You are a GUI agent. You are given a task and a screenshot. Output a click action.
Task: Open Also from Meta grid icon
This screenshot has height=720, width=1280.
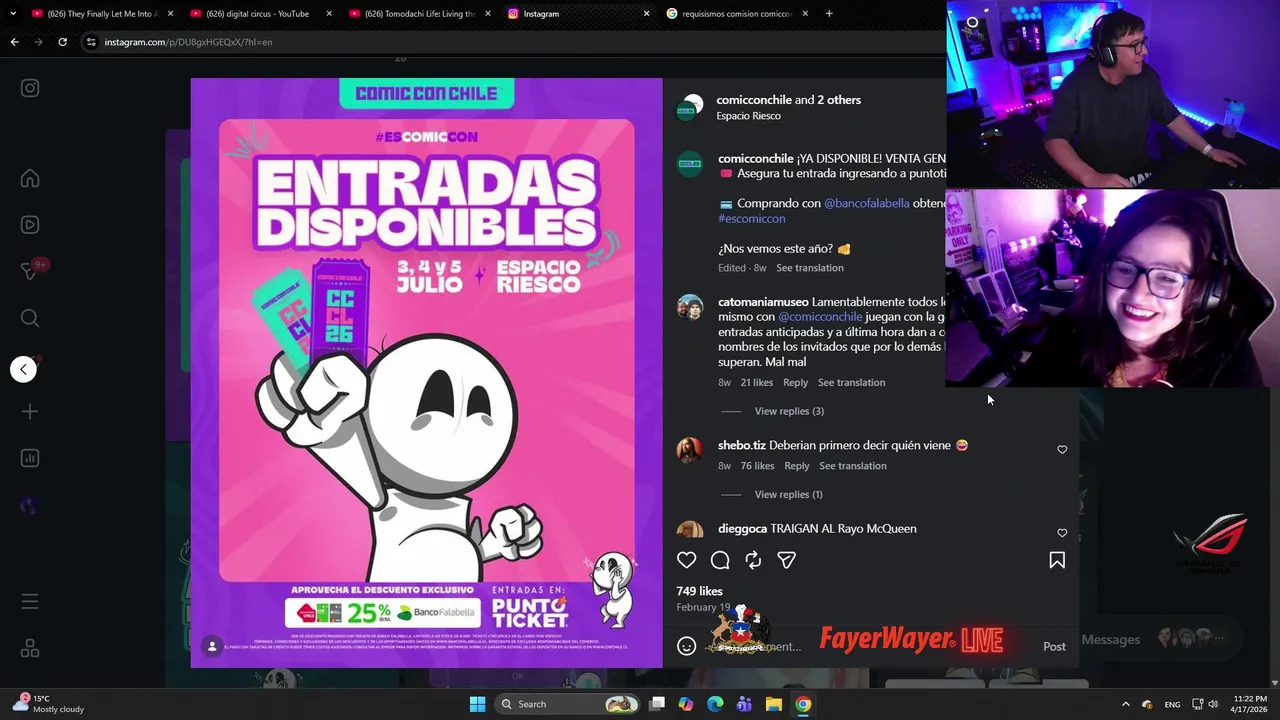click(x=30, y=649)
